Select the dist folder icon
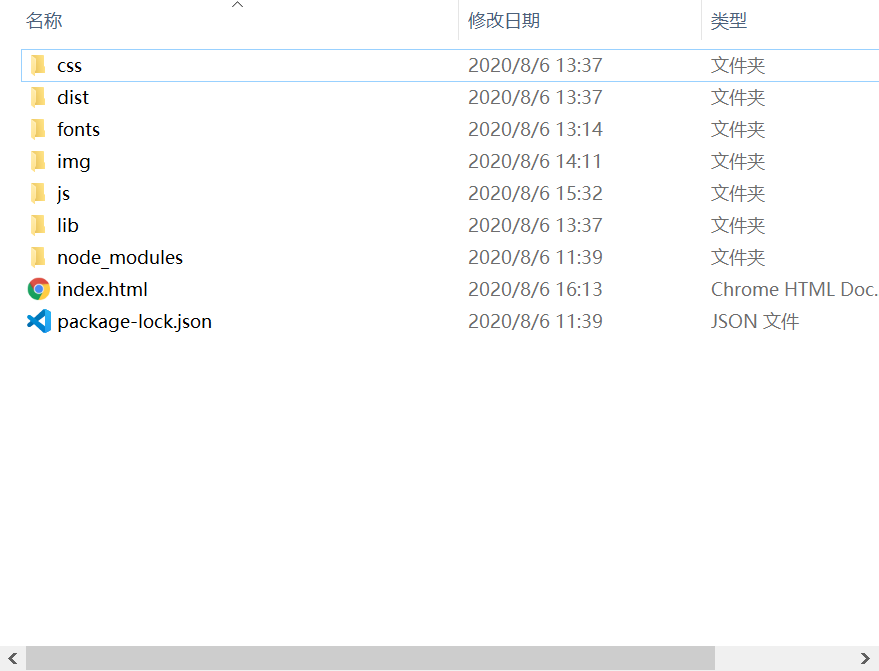 tap(39, 97)
